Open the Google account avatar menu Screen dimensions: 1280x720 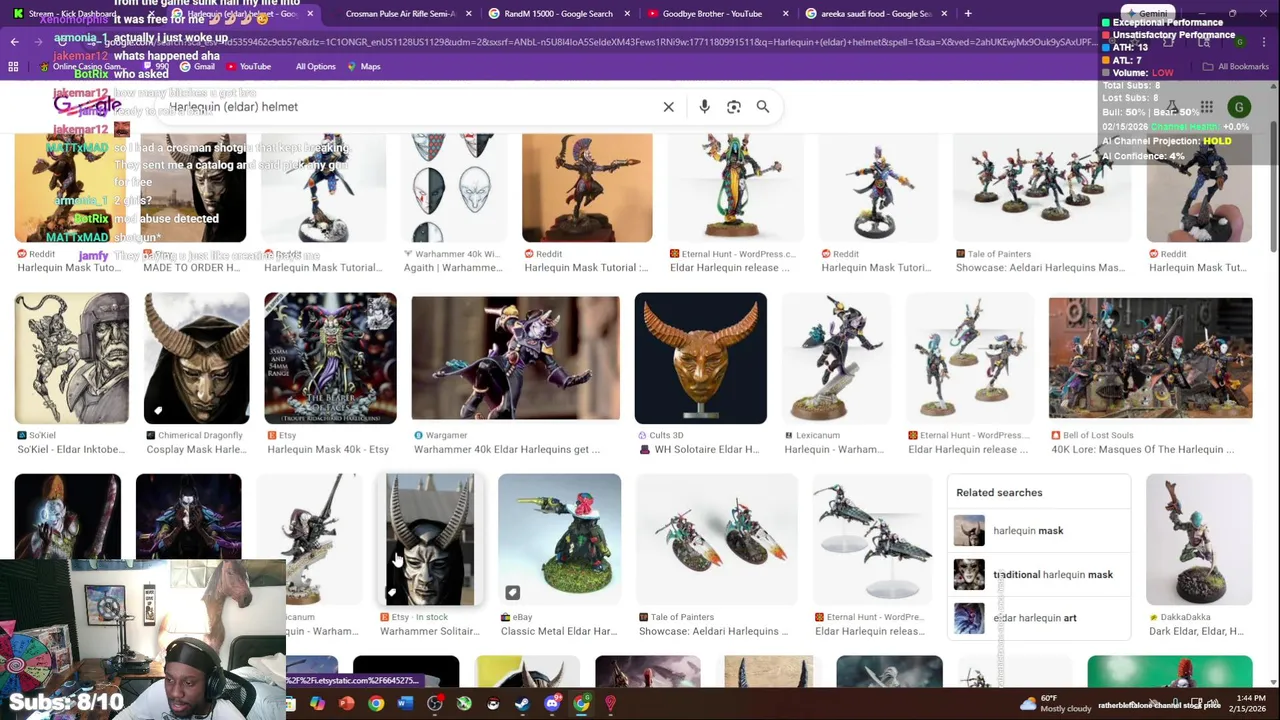tap(1239, 107)
